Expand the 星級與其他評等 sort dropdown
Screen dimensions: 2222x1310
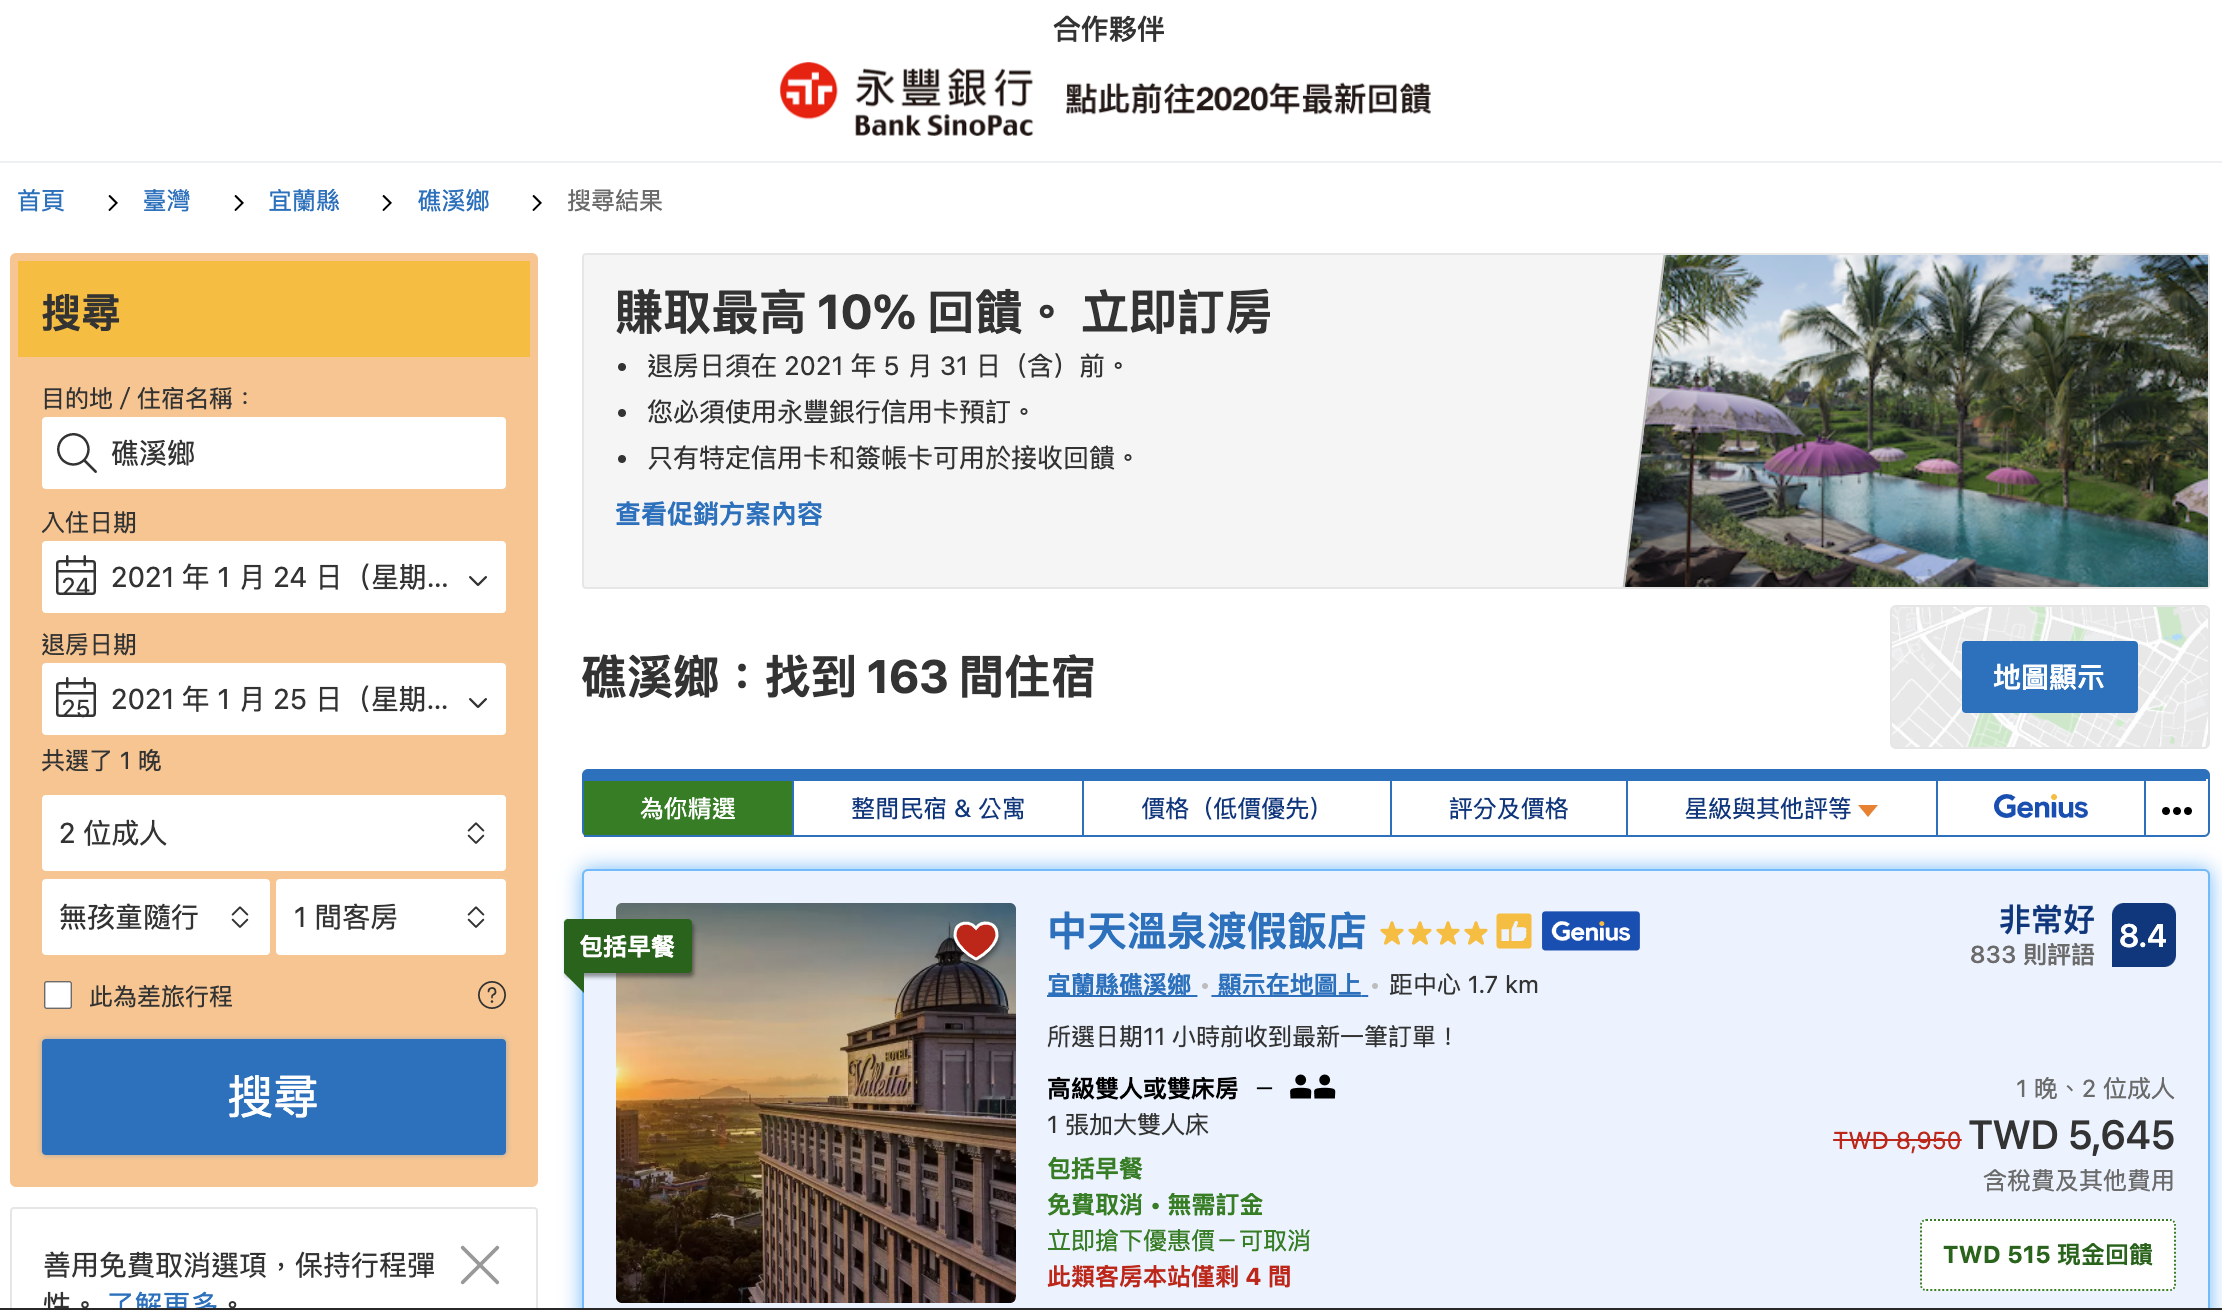[1781, 809]
